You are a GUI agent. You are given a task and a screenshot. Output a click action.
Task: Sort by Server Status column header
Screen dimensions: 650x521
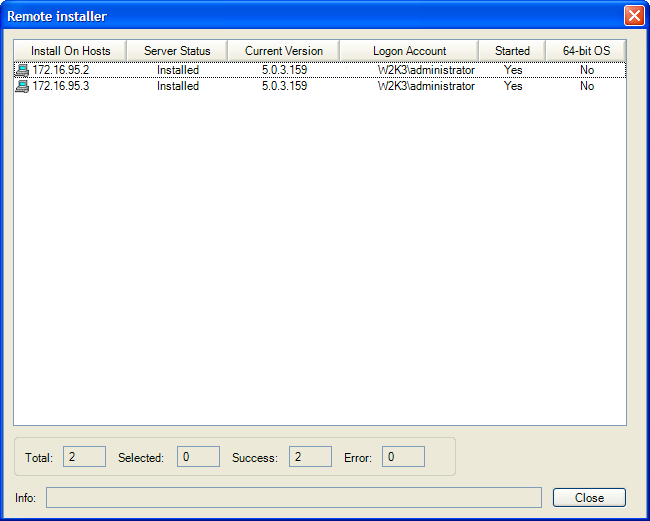(177, 51)
